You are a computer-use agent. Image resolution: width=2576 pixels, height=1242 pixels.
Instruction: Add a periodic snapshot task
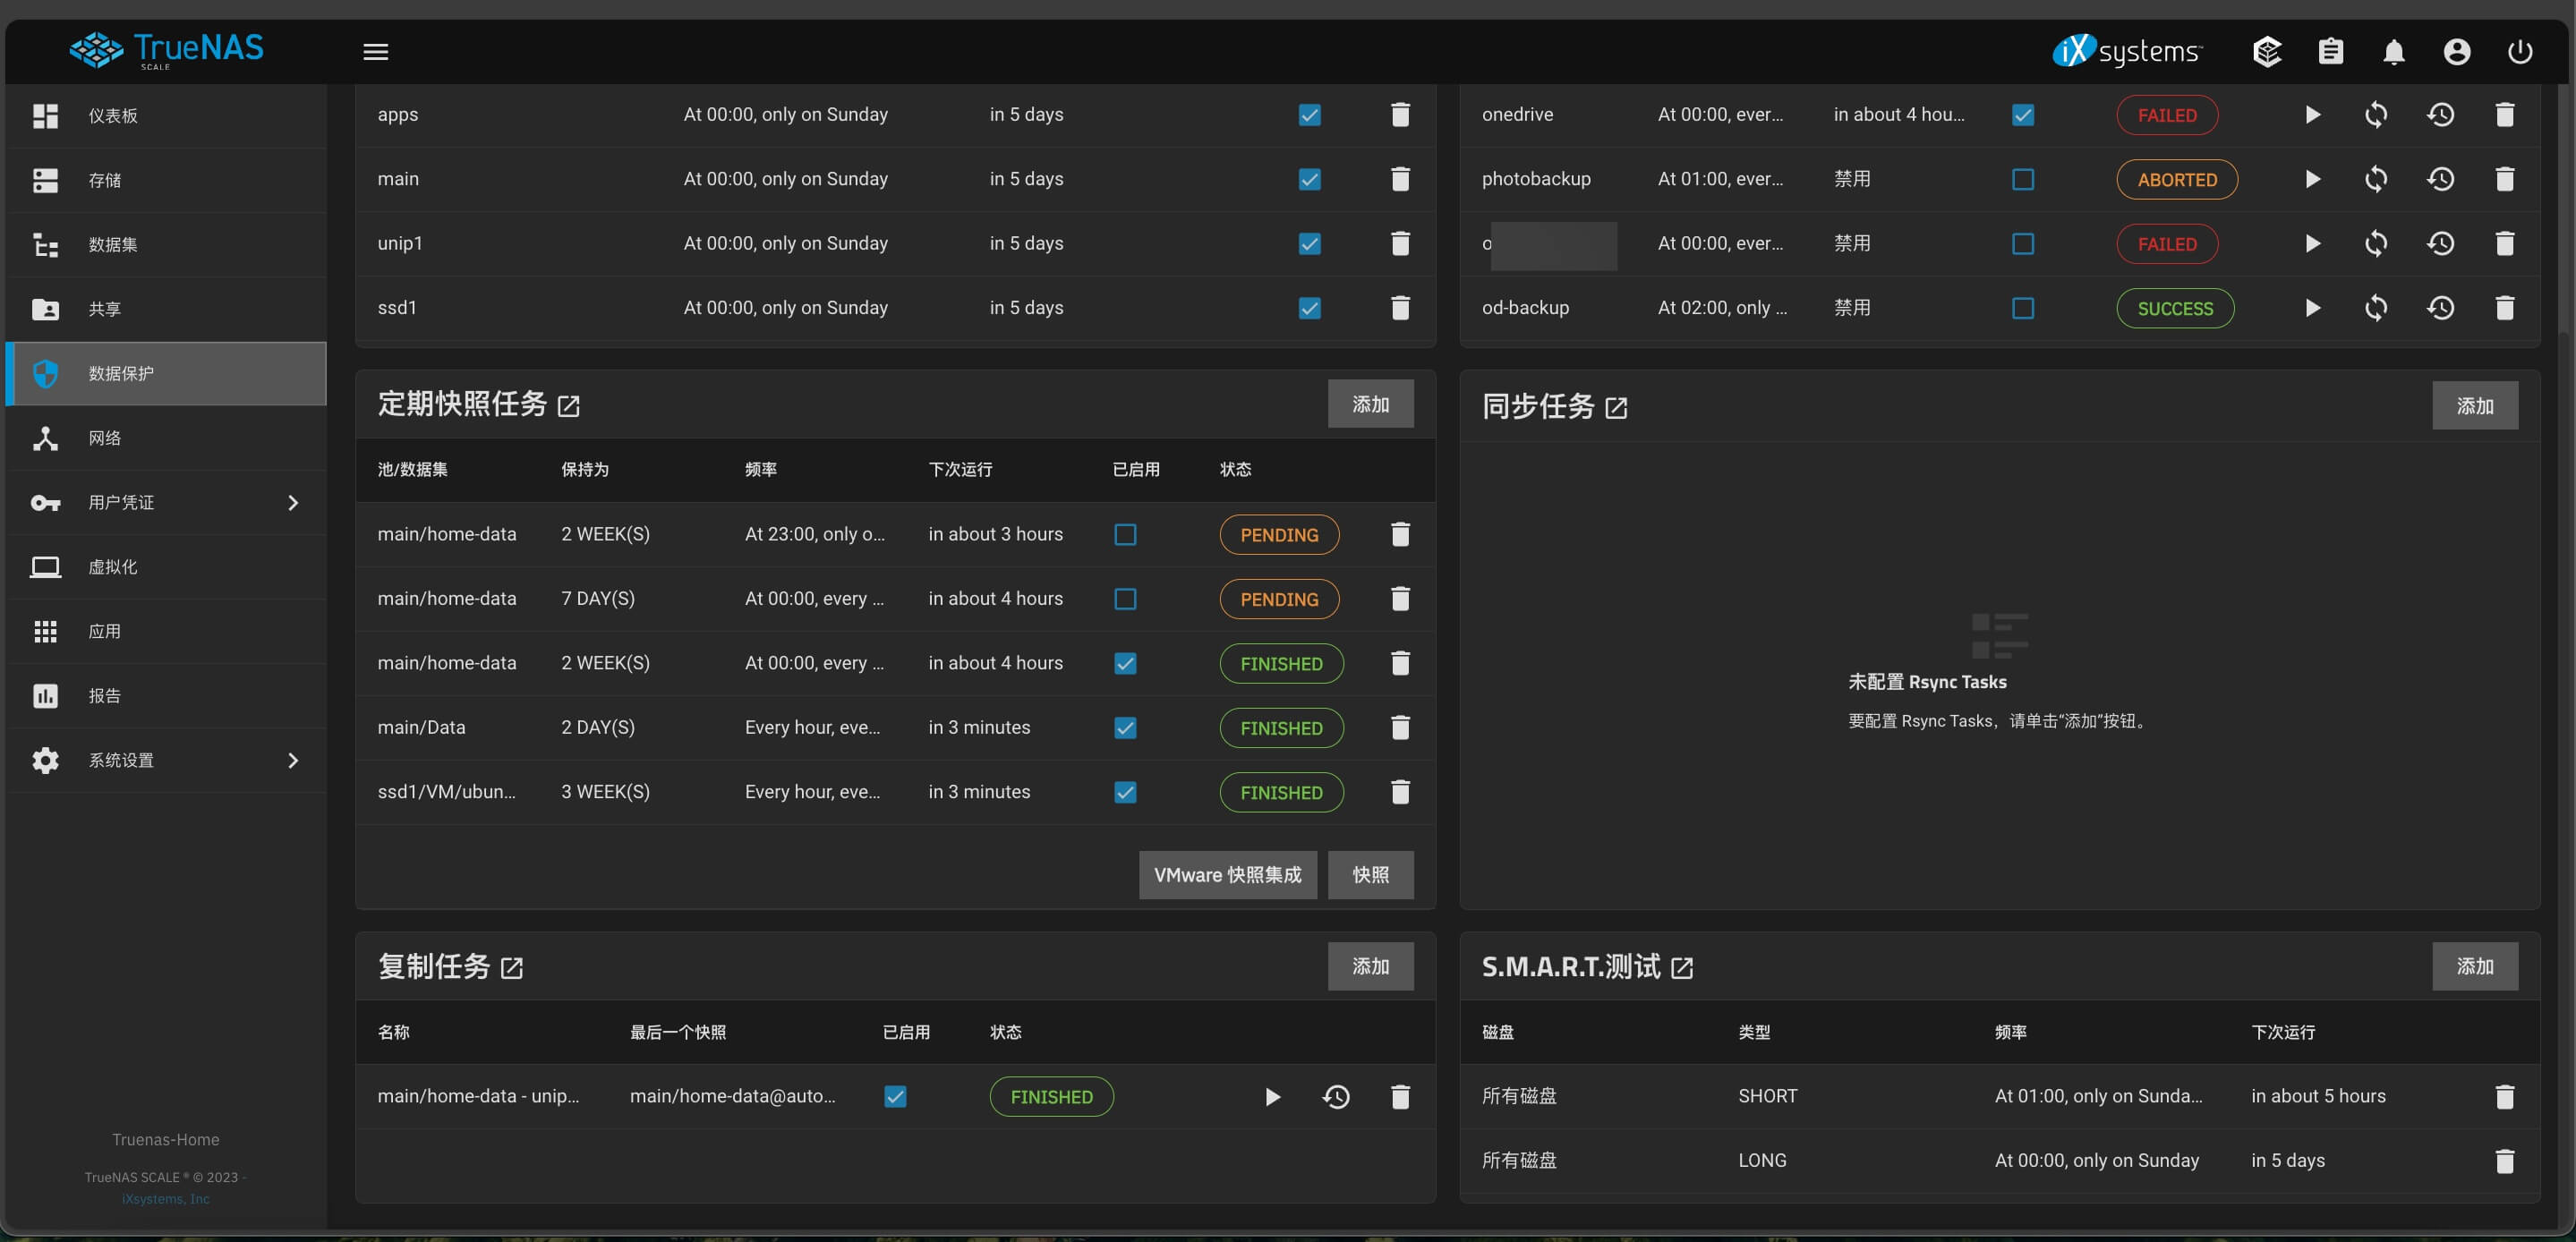point(1370,404)
